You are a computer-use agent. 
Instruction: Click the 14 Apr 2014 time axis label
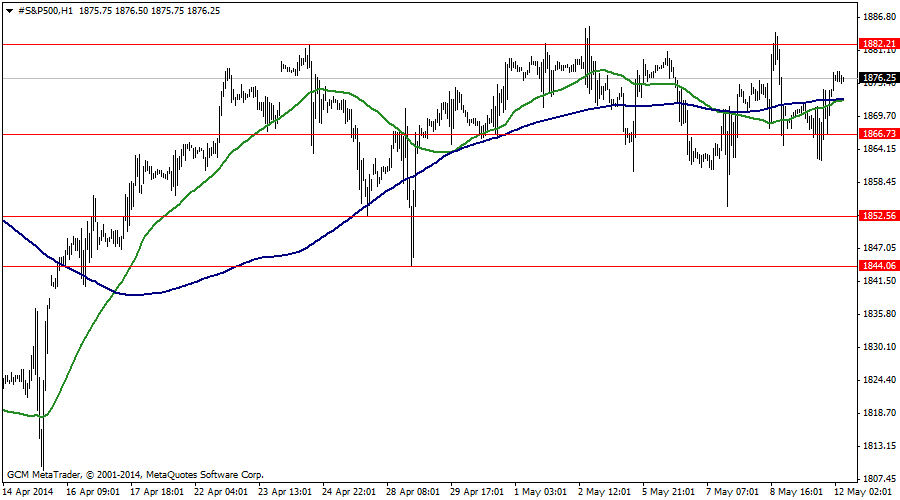coord(28,492)
